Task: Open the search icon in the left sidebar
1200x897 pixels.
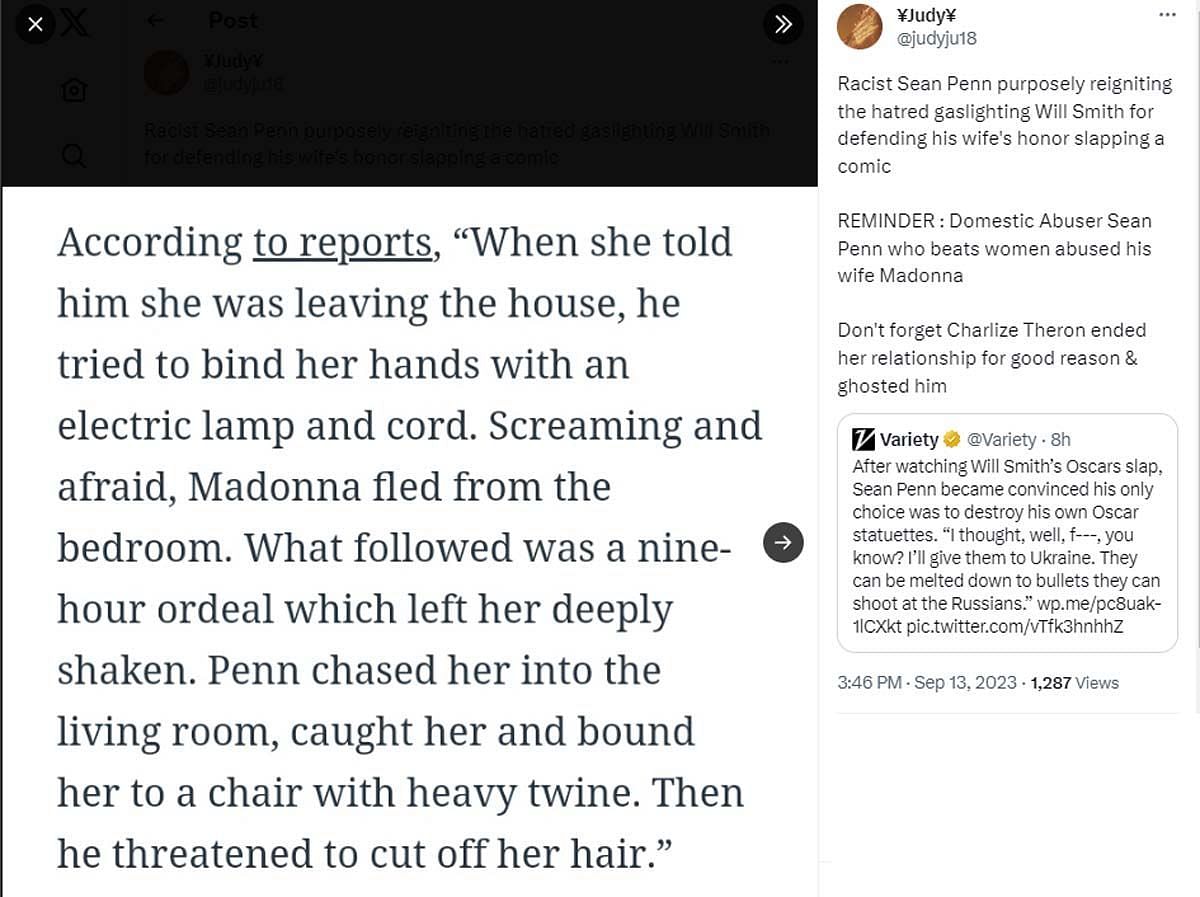Action: tap(73, 155)
